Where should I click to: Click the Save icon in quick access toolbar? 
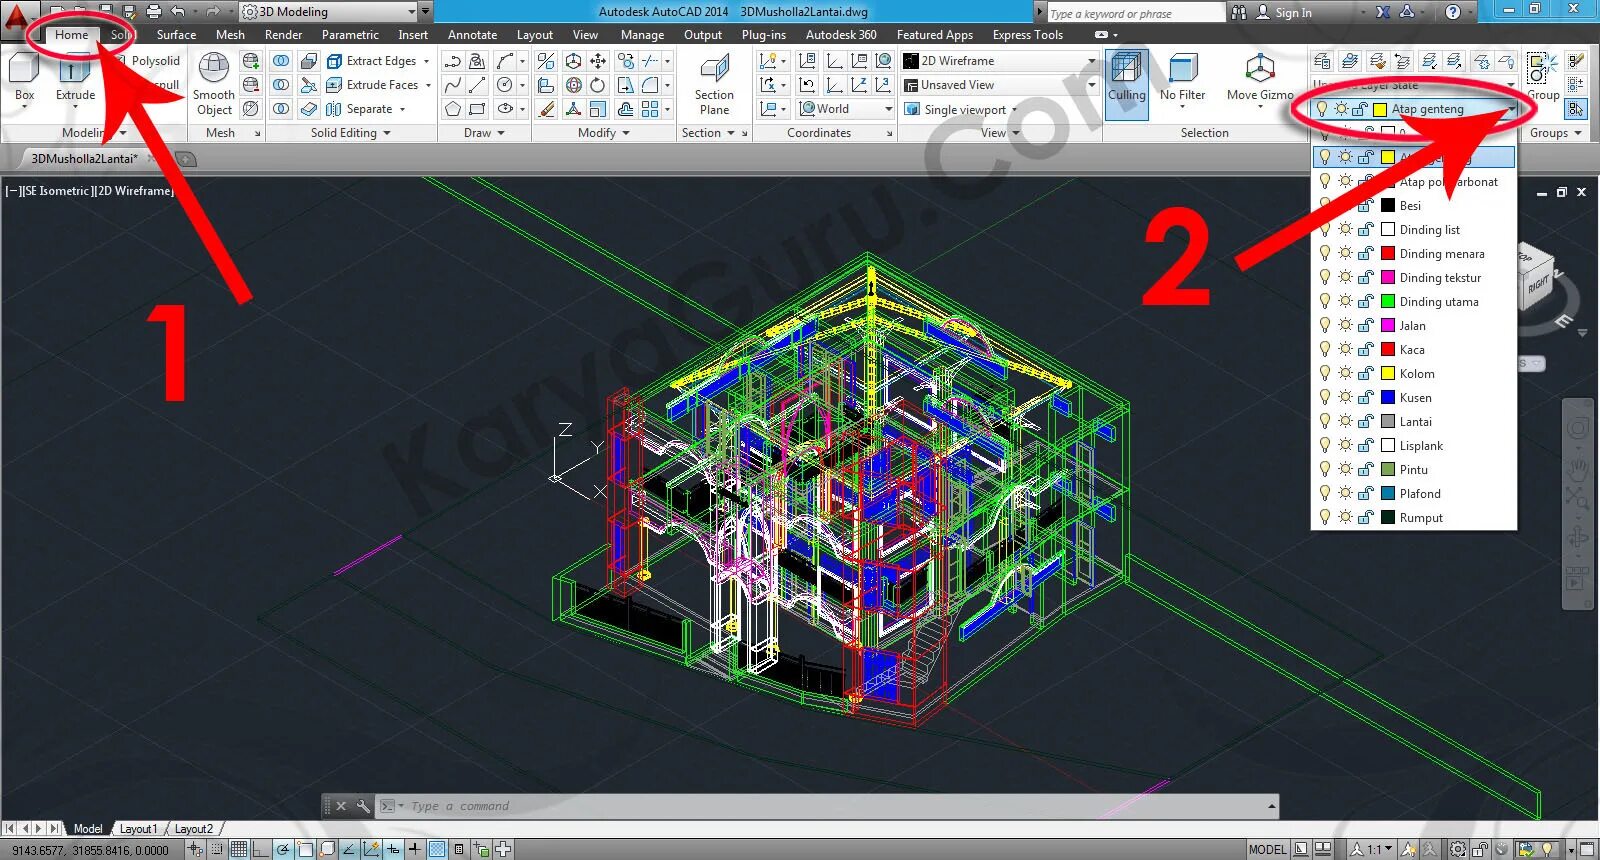click(x=105, y=11)
